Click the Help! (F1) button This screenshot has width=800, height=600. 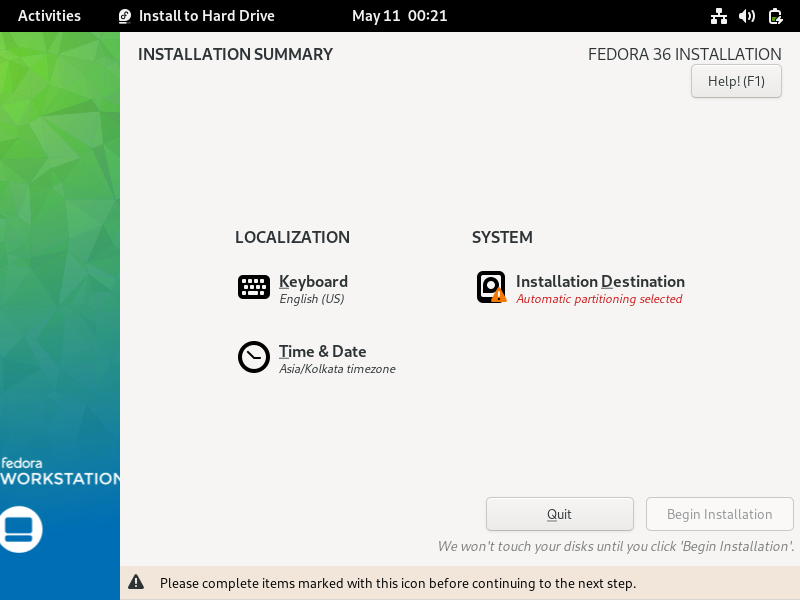[x=736, y=81]
